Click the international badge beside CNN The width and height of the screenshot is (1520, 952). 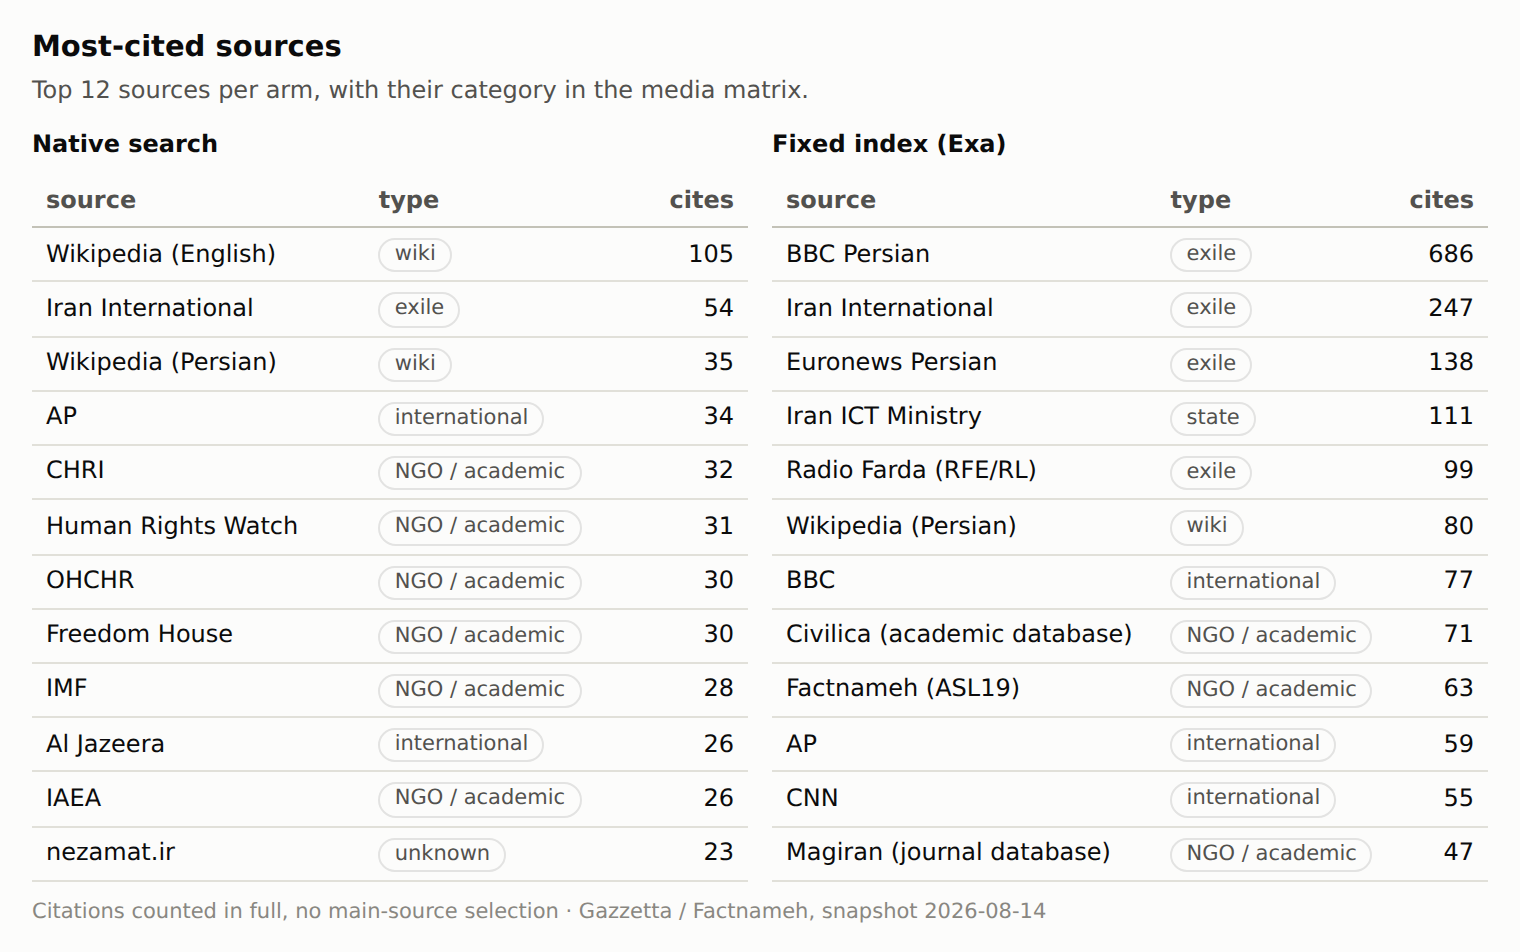click(x=1253, y=798)
